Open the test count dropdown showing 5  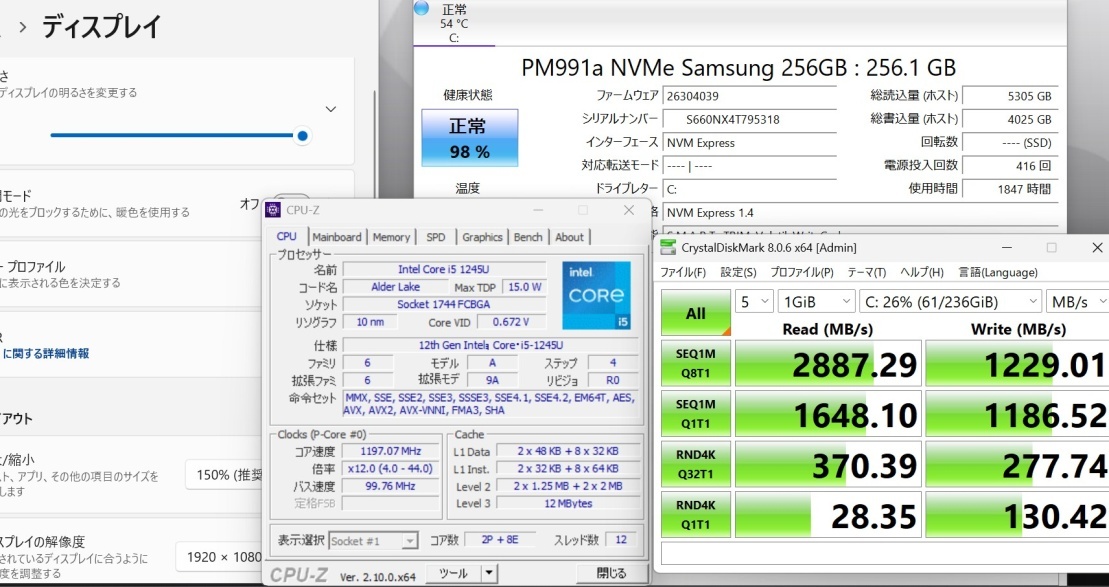pos(754,302)
